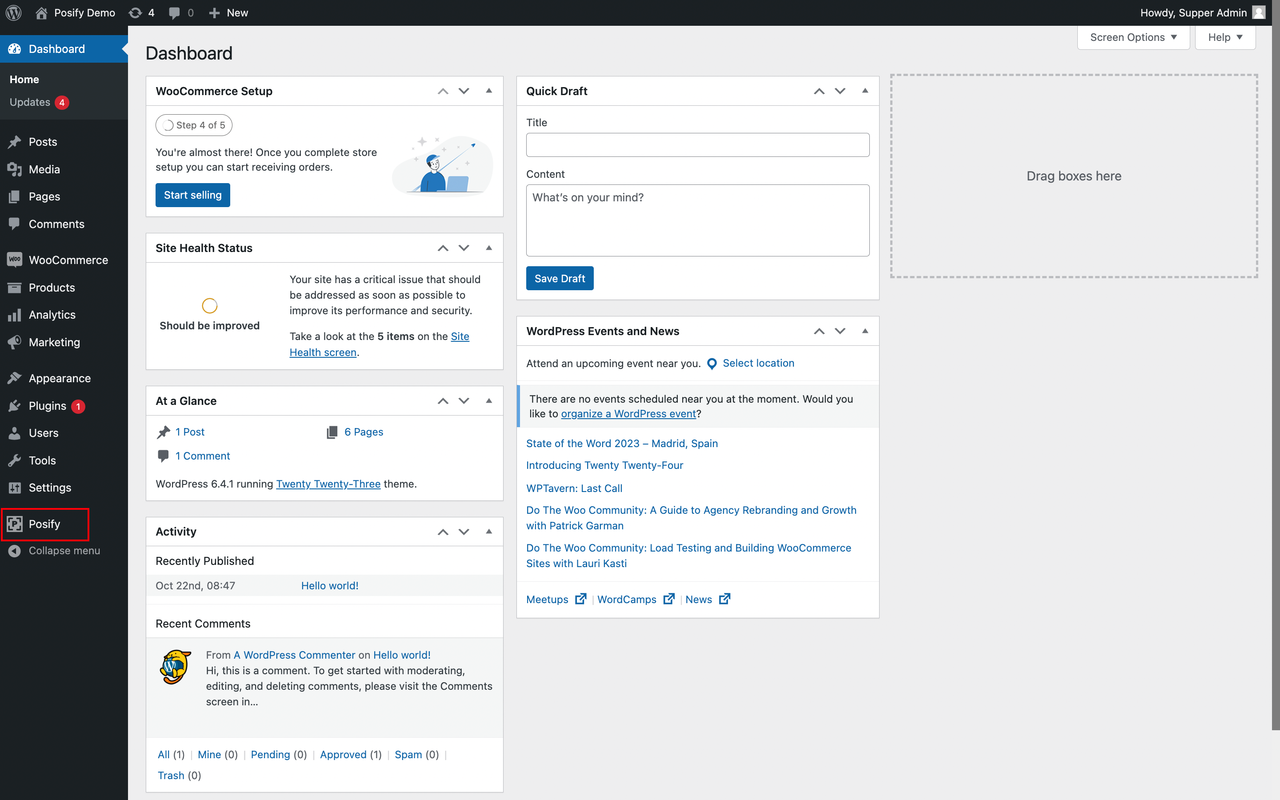The width and height of the screenshot is (1280, 800).
Task: Click the plus New icon in admin bar
Action: 215,13
